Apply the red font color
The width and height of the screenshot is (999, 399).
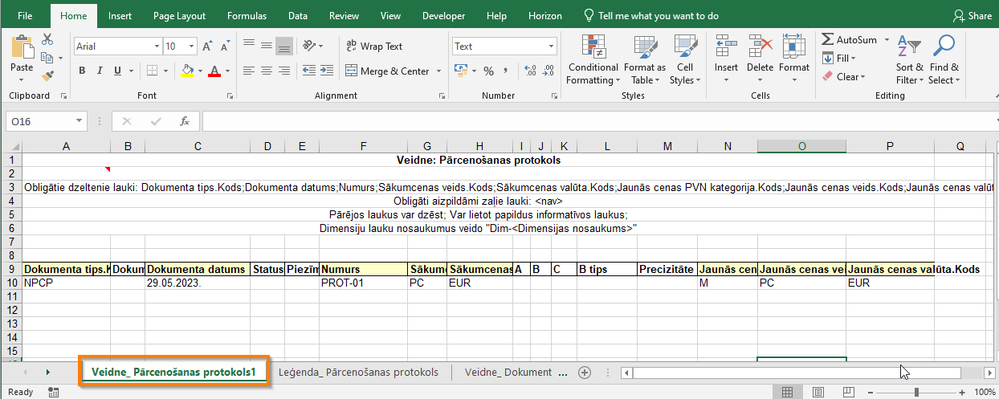pyautogui.click(x=214, y=71)
